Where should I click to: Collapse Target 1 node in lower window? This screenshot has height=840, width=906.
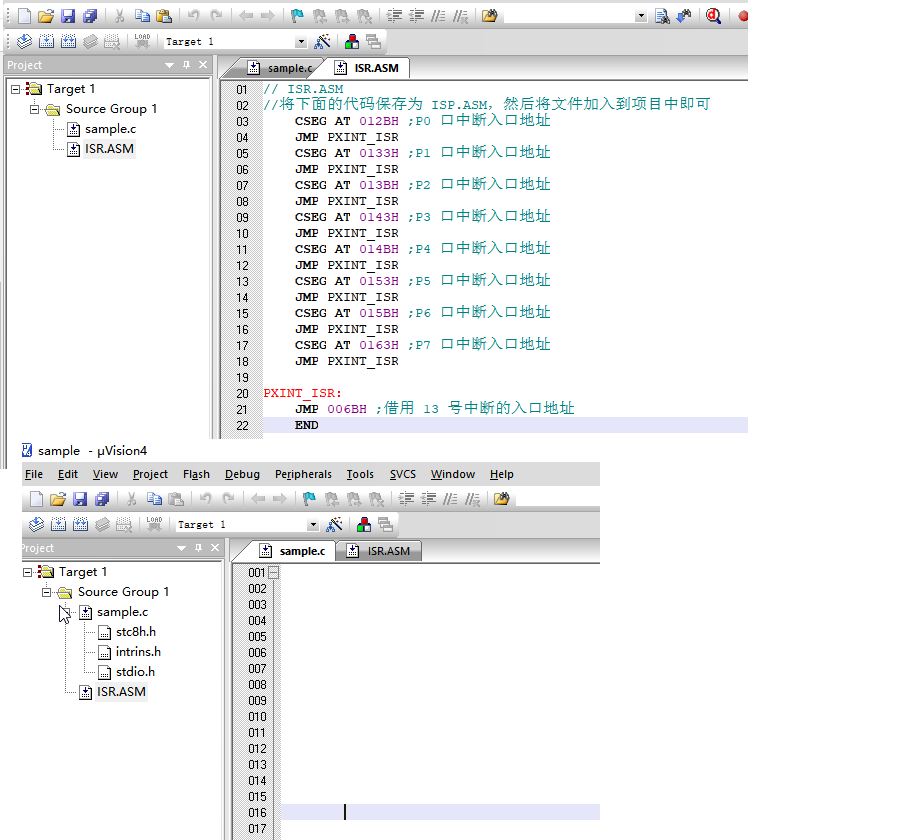28,572
